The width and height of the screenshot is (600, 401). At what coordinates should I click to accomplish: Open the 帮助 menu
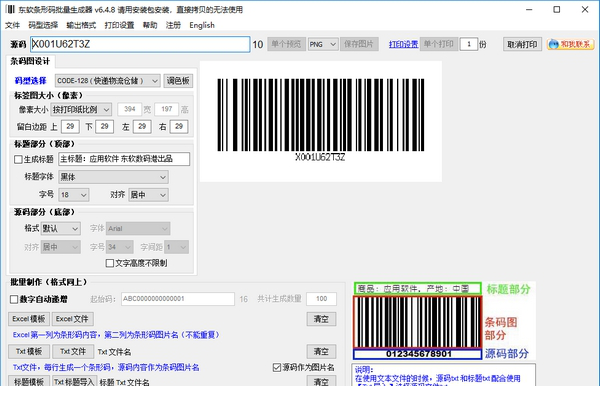tap(150, 25)
